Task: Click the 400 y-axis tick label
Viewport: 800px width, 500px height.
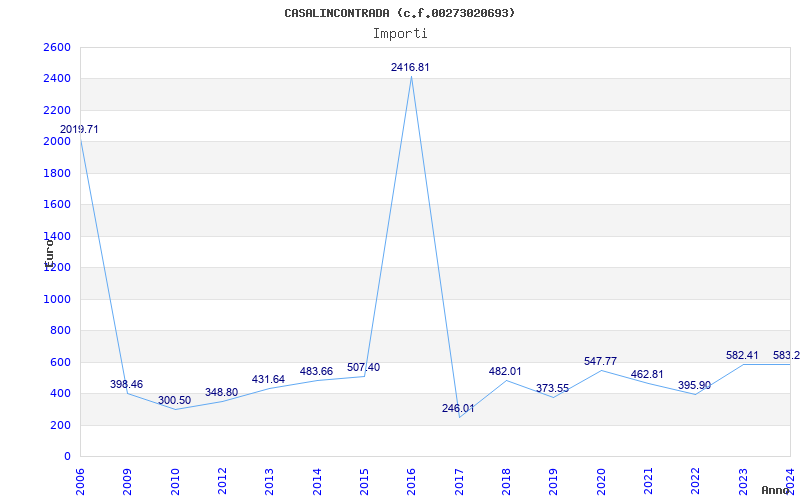Action: (x=60, y=394)
